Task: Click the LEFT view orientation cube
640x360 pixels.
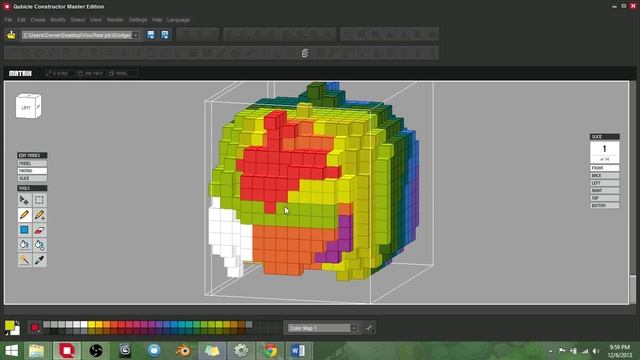Action: point(28,106)
